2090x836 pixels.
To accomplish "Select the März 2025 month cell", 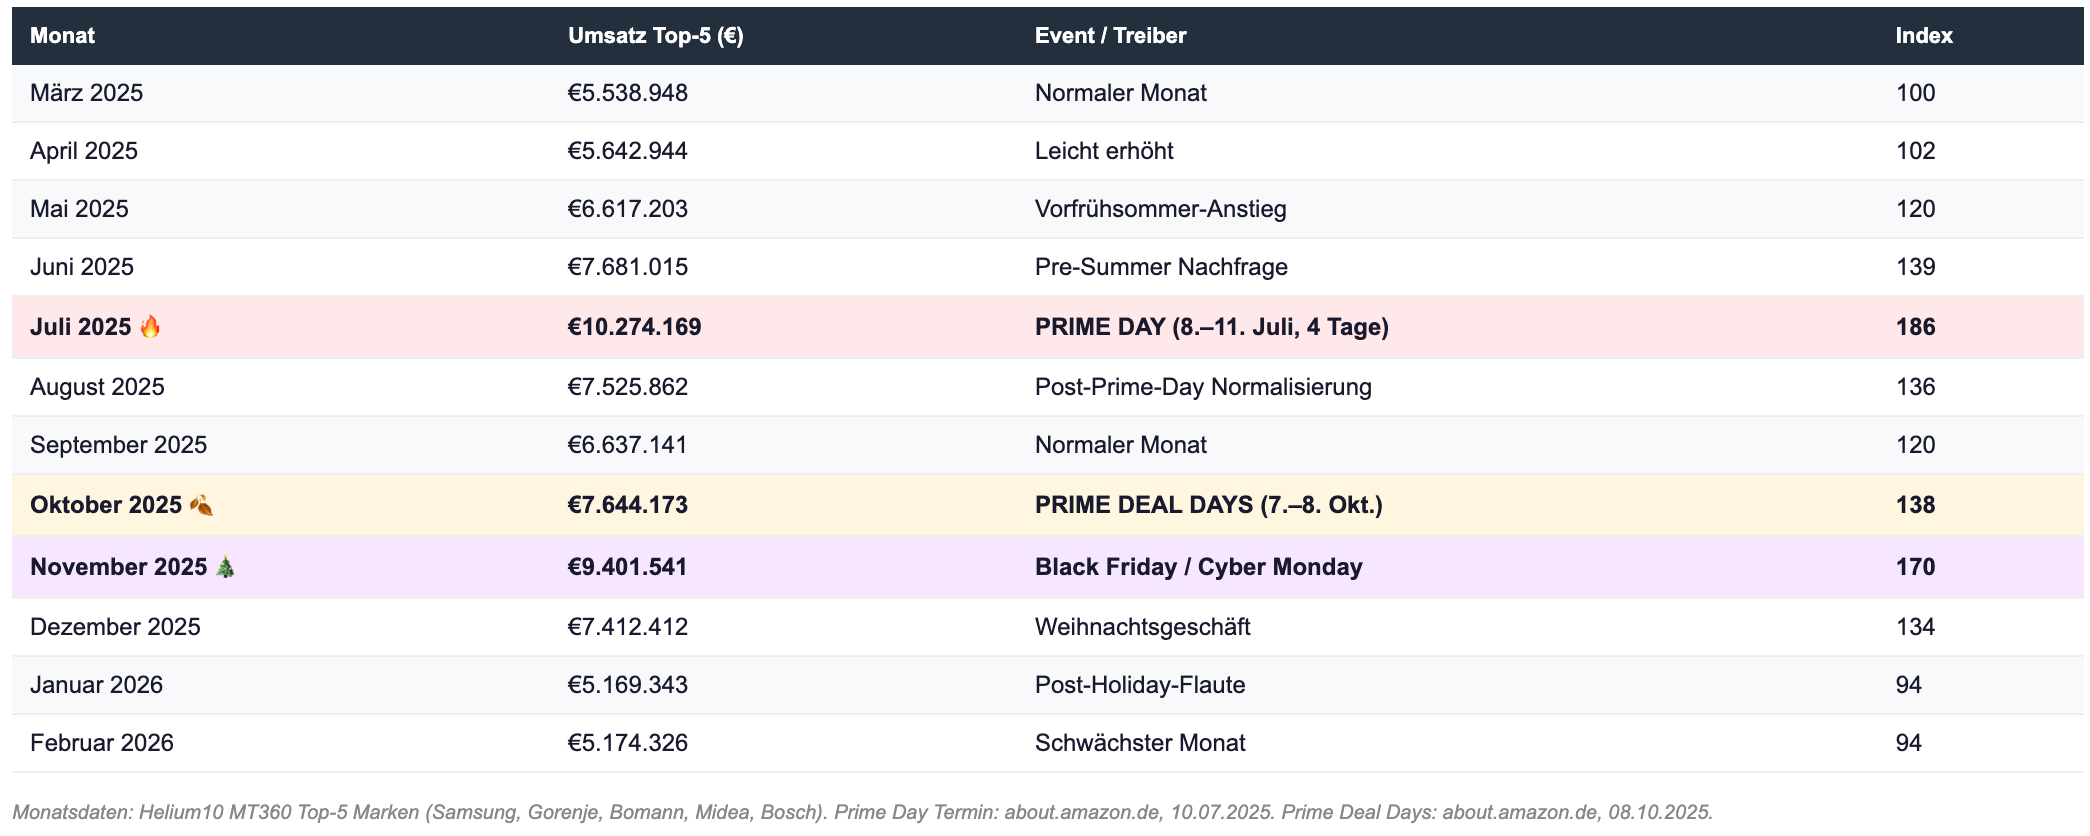I will pos(86,93).
